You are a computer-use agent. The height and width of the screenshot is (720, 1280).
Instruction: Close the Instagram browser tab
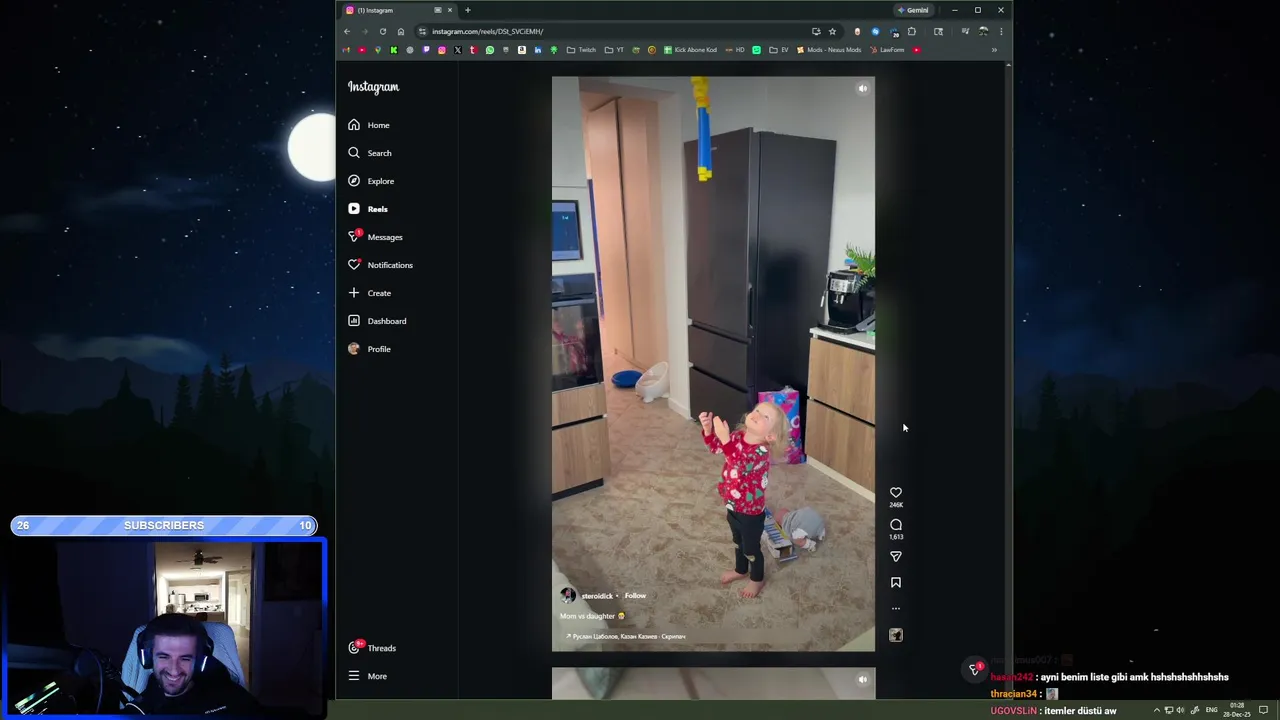[x=450, y=10]
